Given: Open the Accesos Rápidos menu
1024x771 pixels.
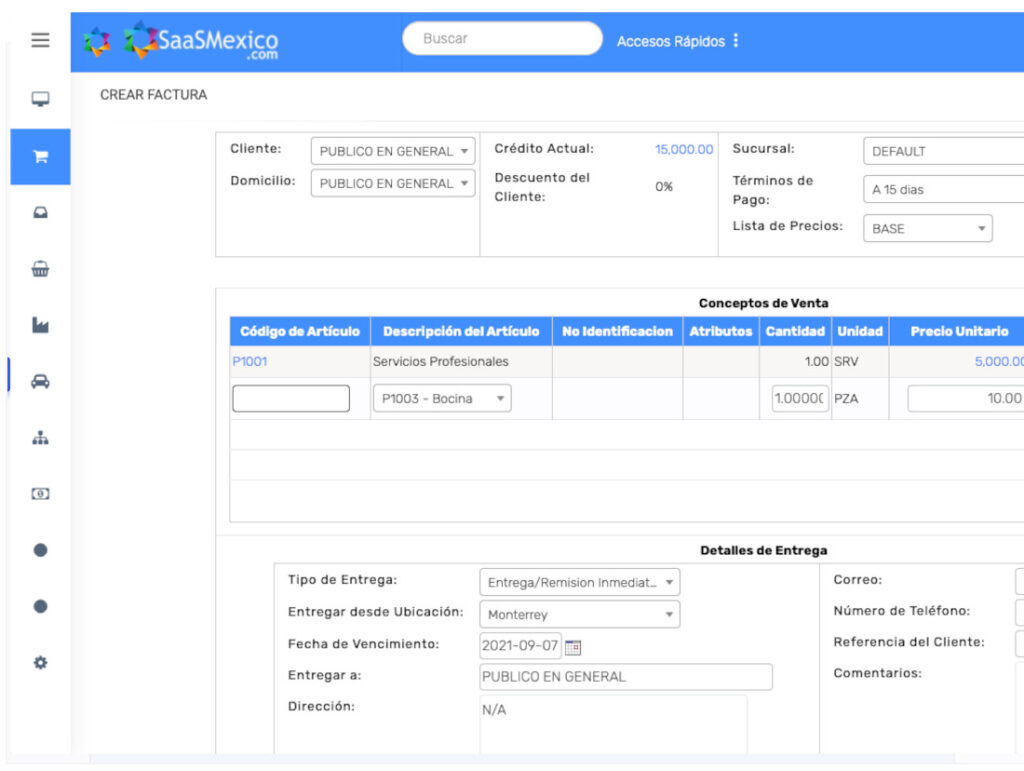Looking at the screenshot, I should (678, 41).
